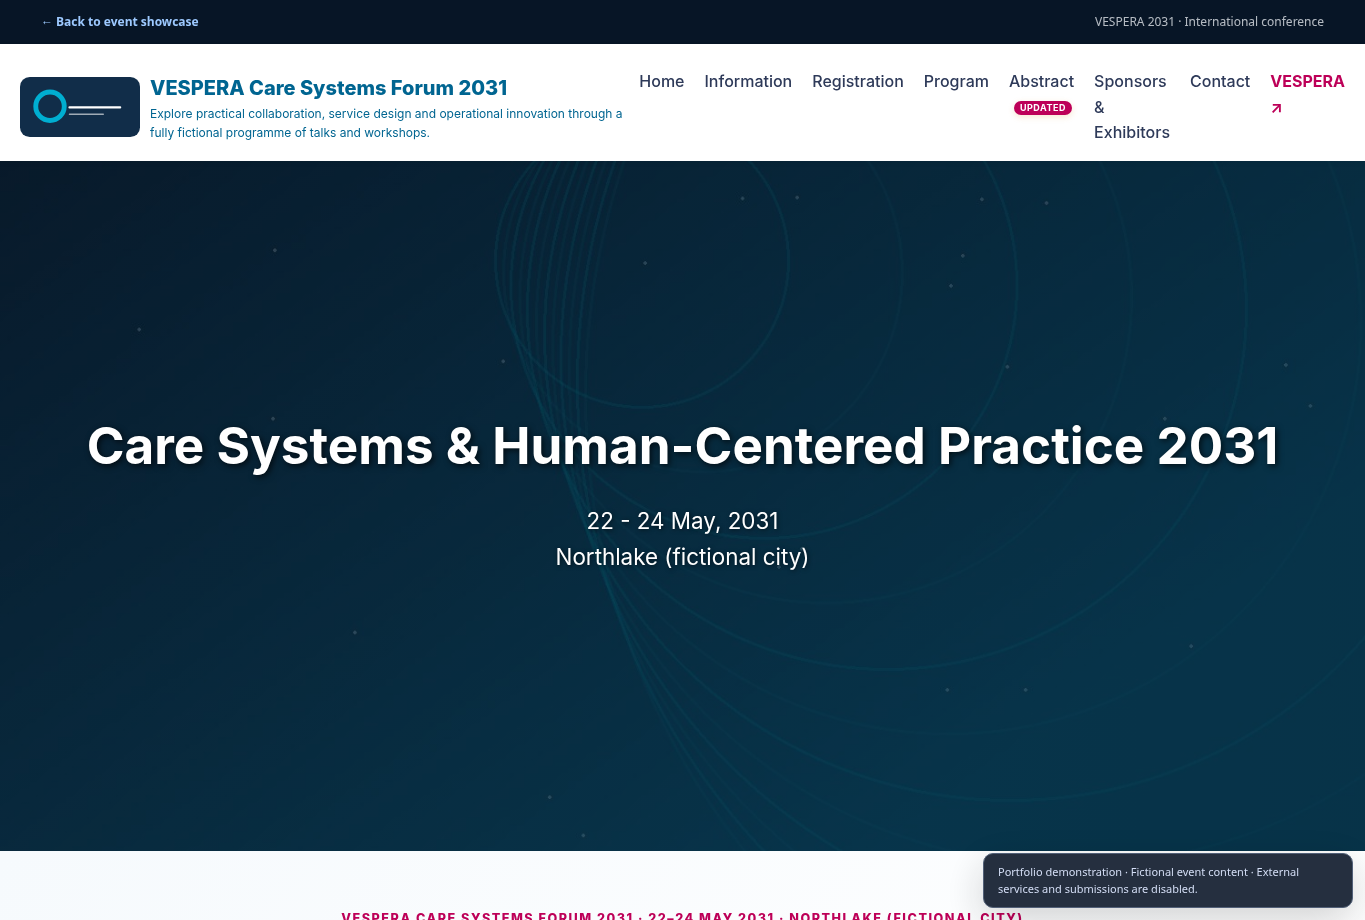Click the '22 - 24 May, 2031' date text
This screenshot has width=1365, height=920.
(683, 521)
